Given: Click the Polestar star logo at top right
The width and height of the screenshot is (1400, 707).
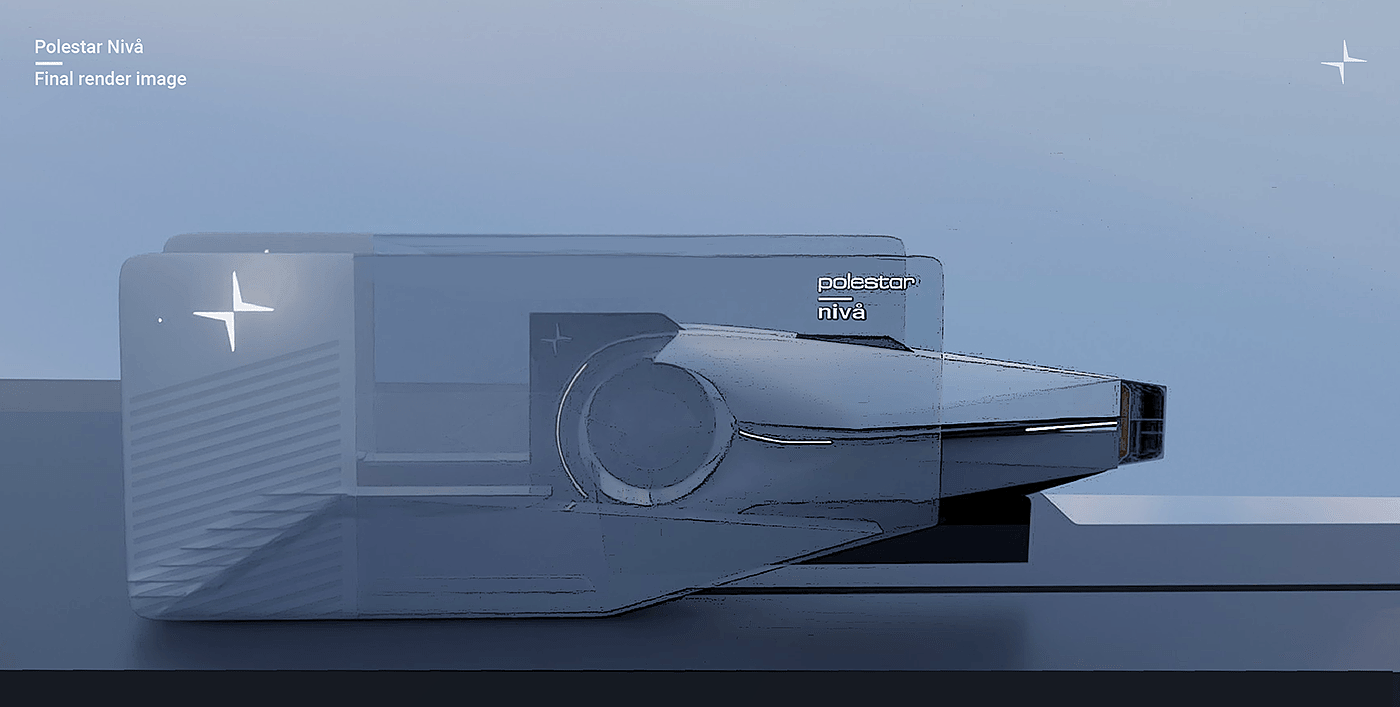Looking at the screenshot, I should tap(1344, 62).
